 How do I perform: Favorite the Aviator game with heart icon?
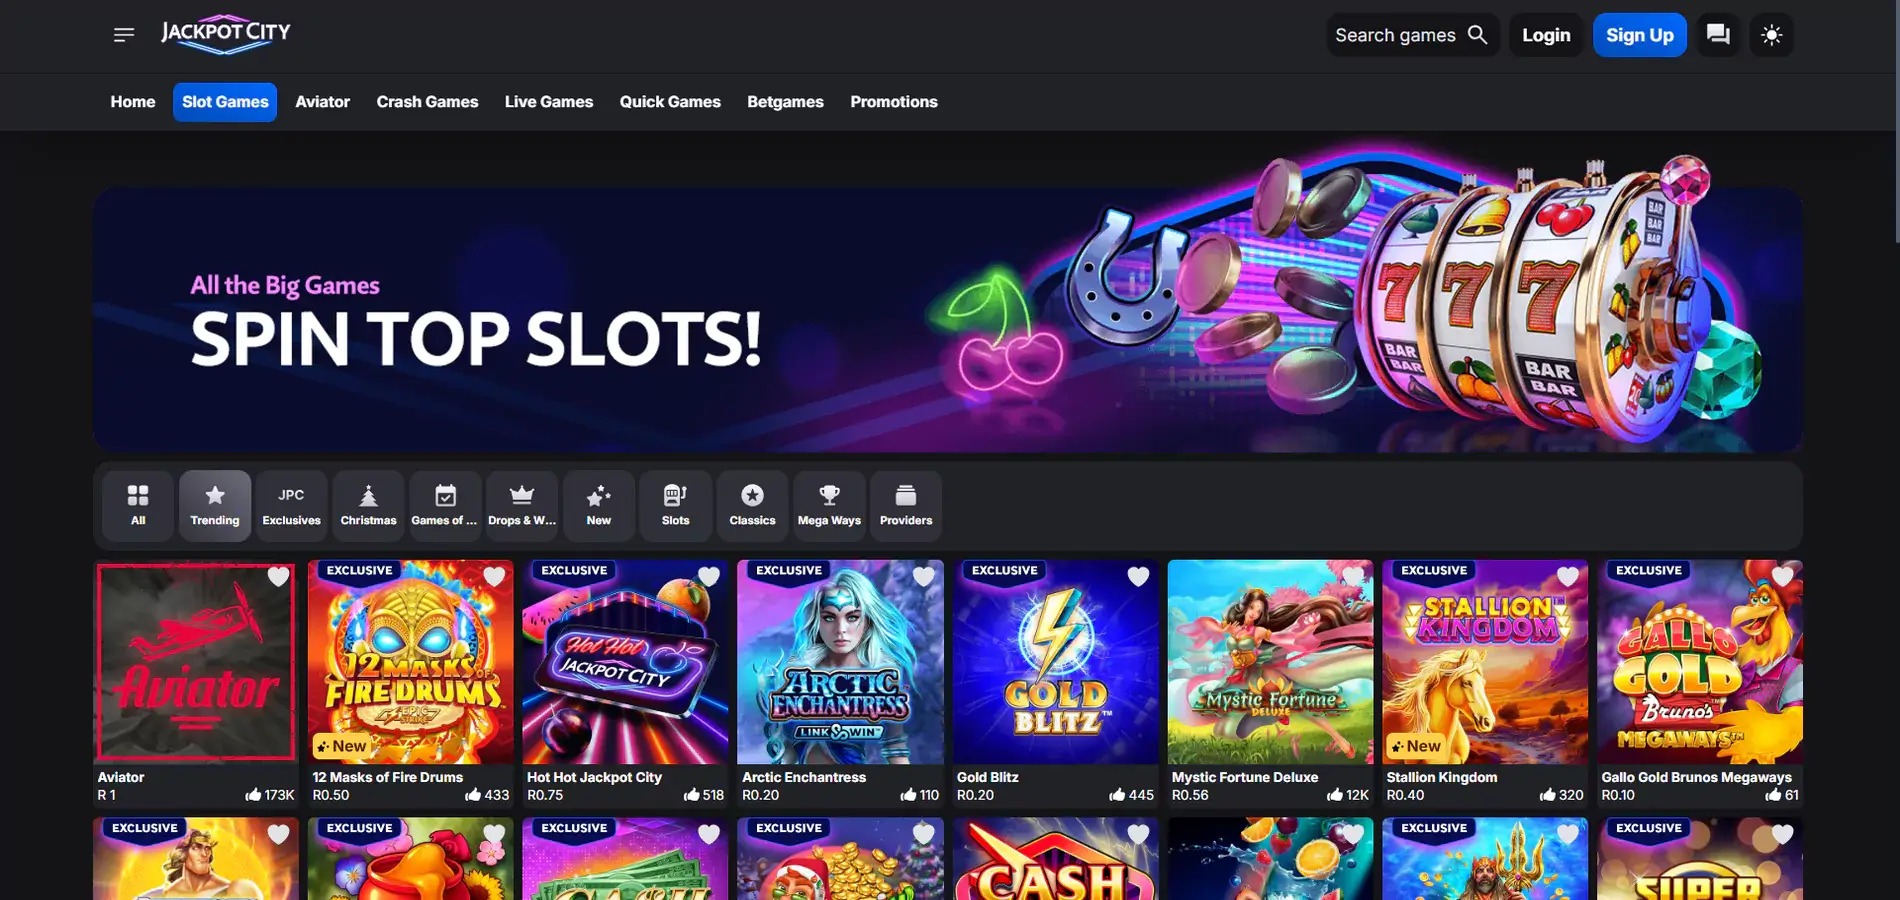(278, 576)
